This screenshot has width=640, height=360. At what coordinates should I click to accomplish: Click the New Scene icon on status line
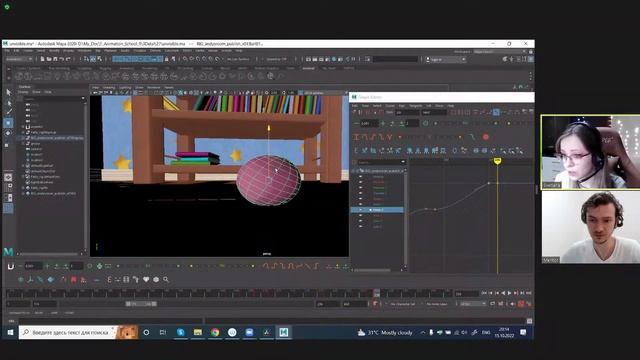click(42, 59)
